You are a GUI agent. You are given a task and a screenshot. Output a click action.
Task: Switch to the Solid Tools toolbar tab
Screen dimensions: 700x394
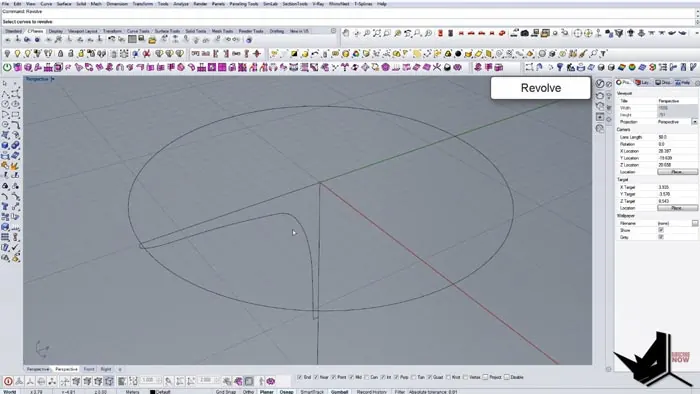pyautogui.click(x=196, y=31)
